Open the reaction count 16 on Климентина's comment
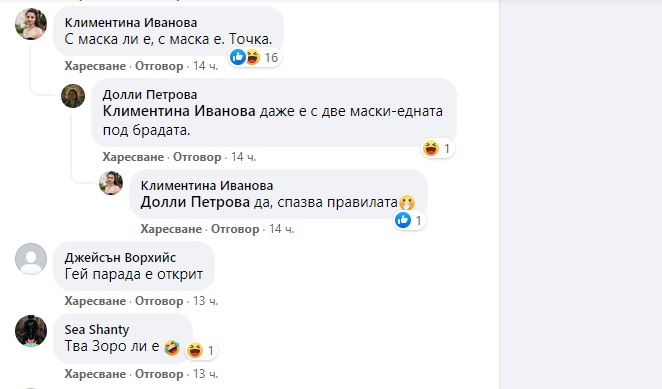This screenshot has height=389, width=662. coord(271,57)
